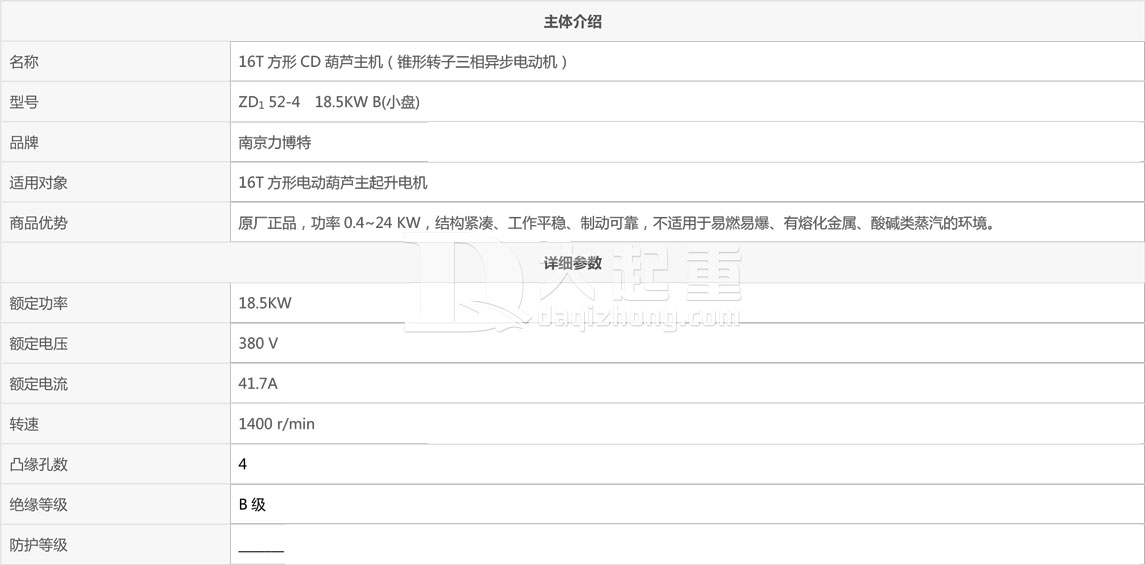1145x565 pixels.
Task: Select the 41.7A current value
Action: coord(258,383)
